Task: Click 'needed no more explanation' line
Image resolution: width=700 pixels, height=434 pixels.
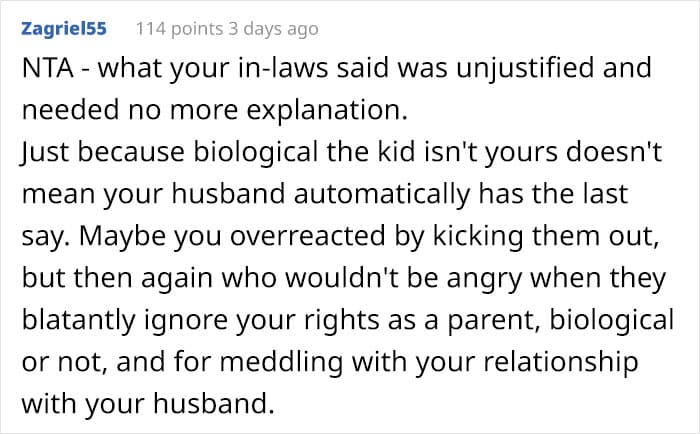Action: point(215,110)
